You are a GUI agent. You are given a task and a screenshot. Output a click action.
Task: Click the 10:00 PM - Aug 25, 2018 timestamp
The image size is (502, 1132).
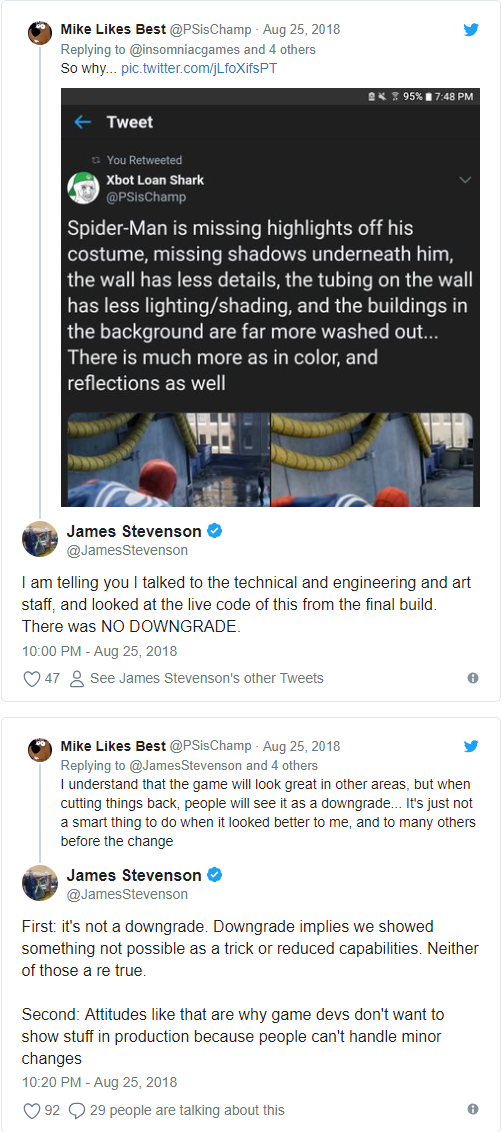[x=100, y=651]
